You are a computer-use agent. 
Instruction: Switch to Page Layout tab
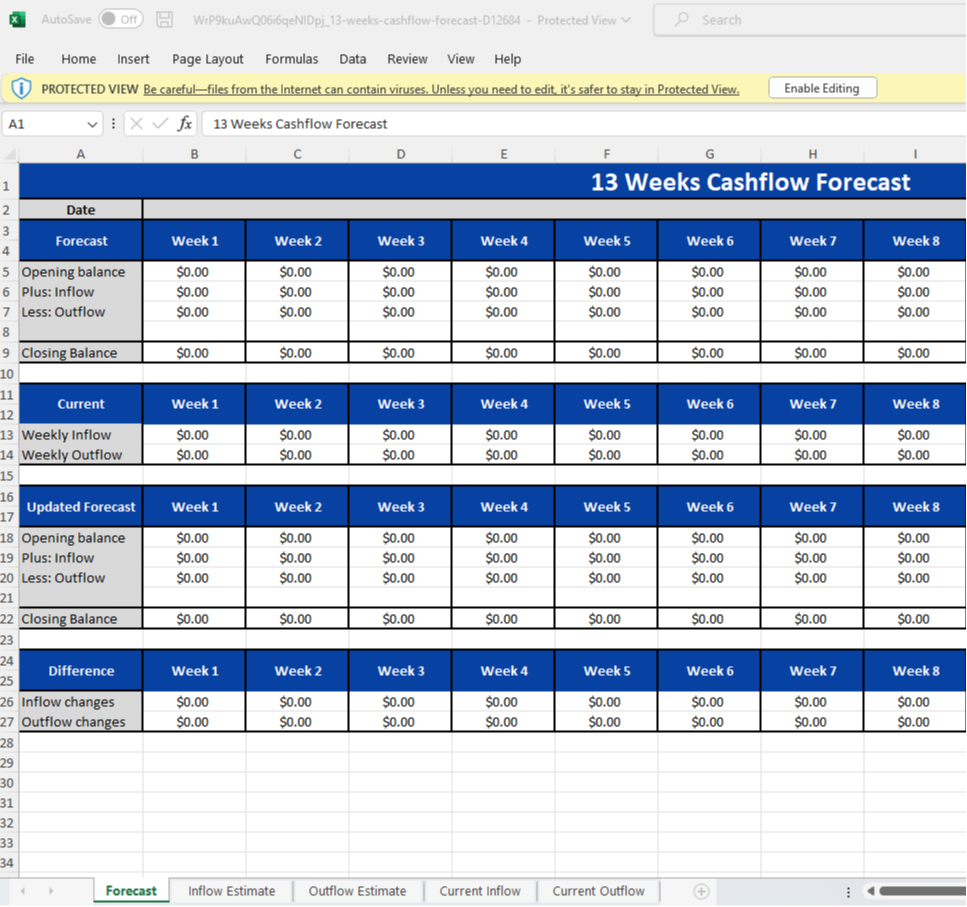(208, 59)
